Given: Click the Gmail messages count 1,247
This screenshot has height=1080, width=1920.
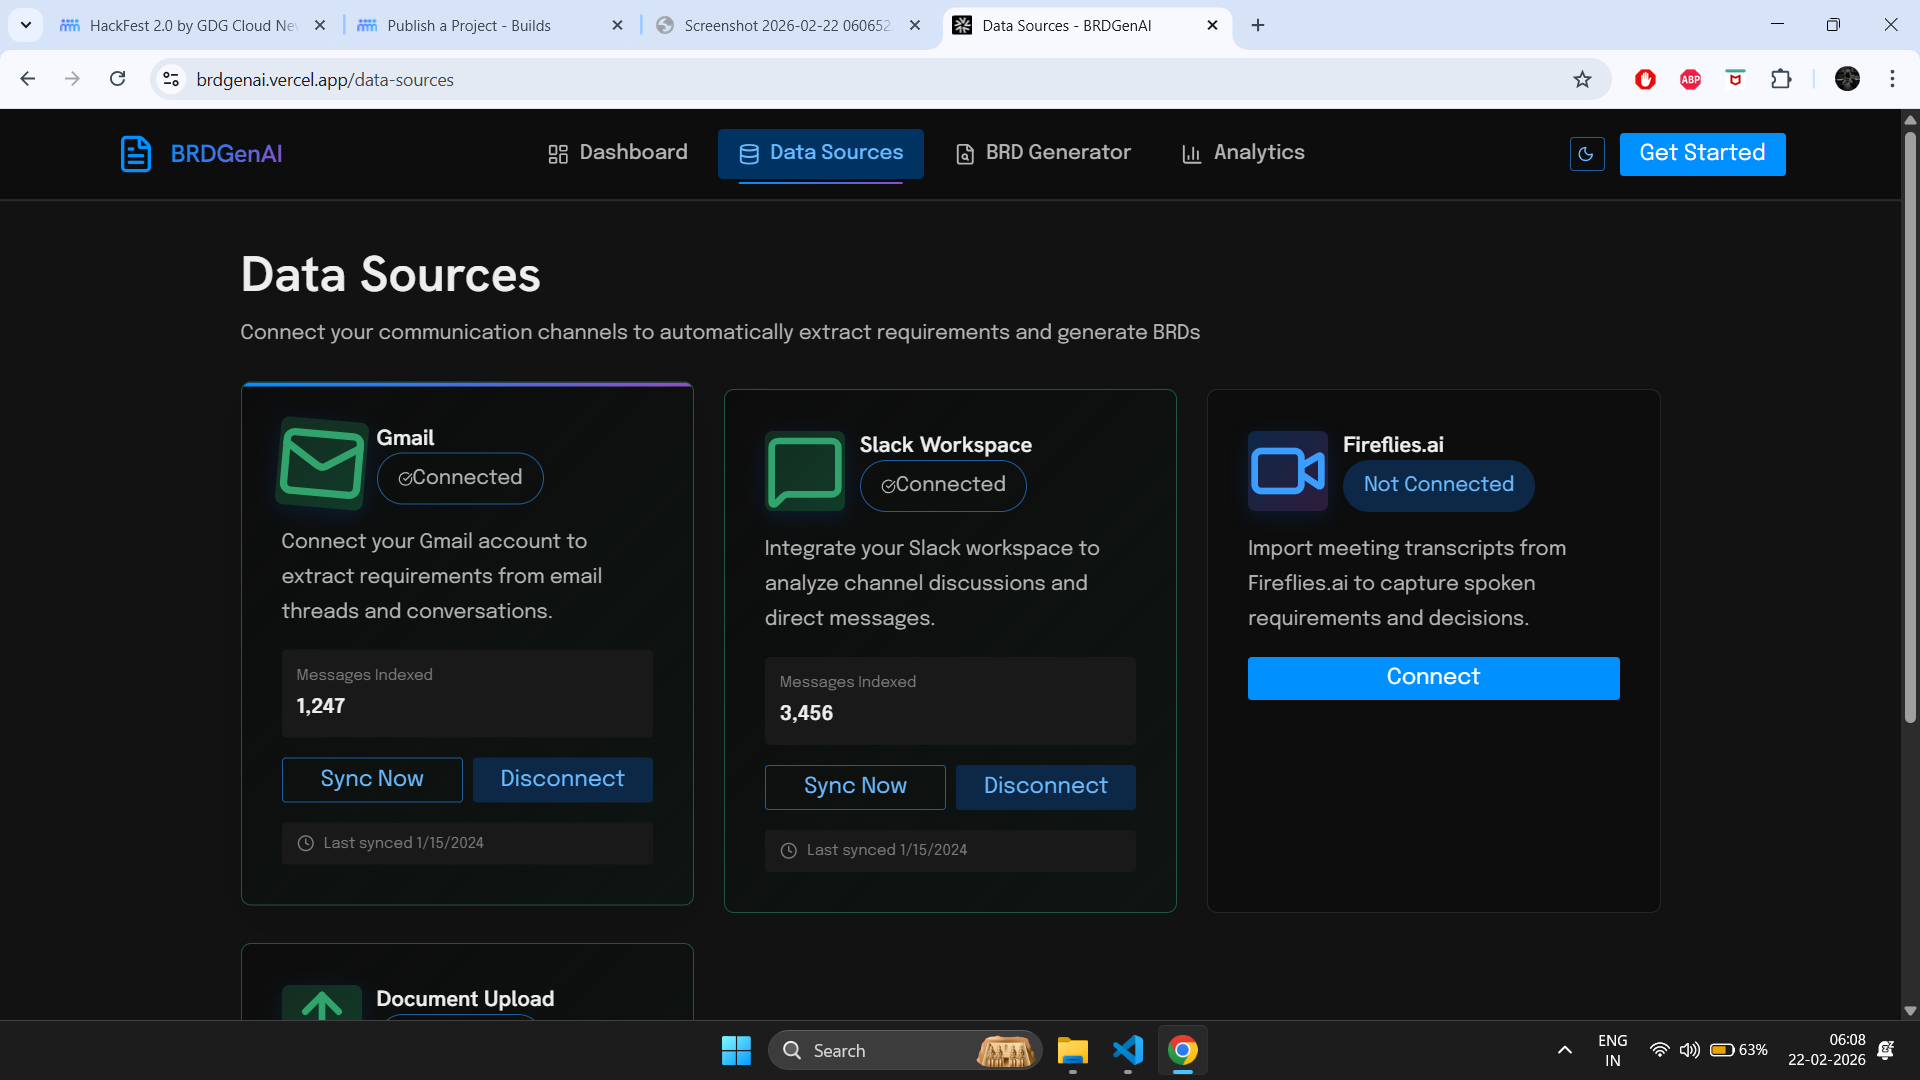Looking at the screenshot, I should click(x=320, y=706).
